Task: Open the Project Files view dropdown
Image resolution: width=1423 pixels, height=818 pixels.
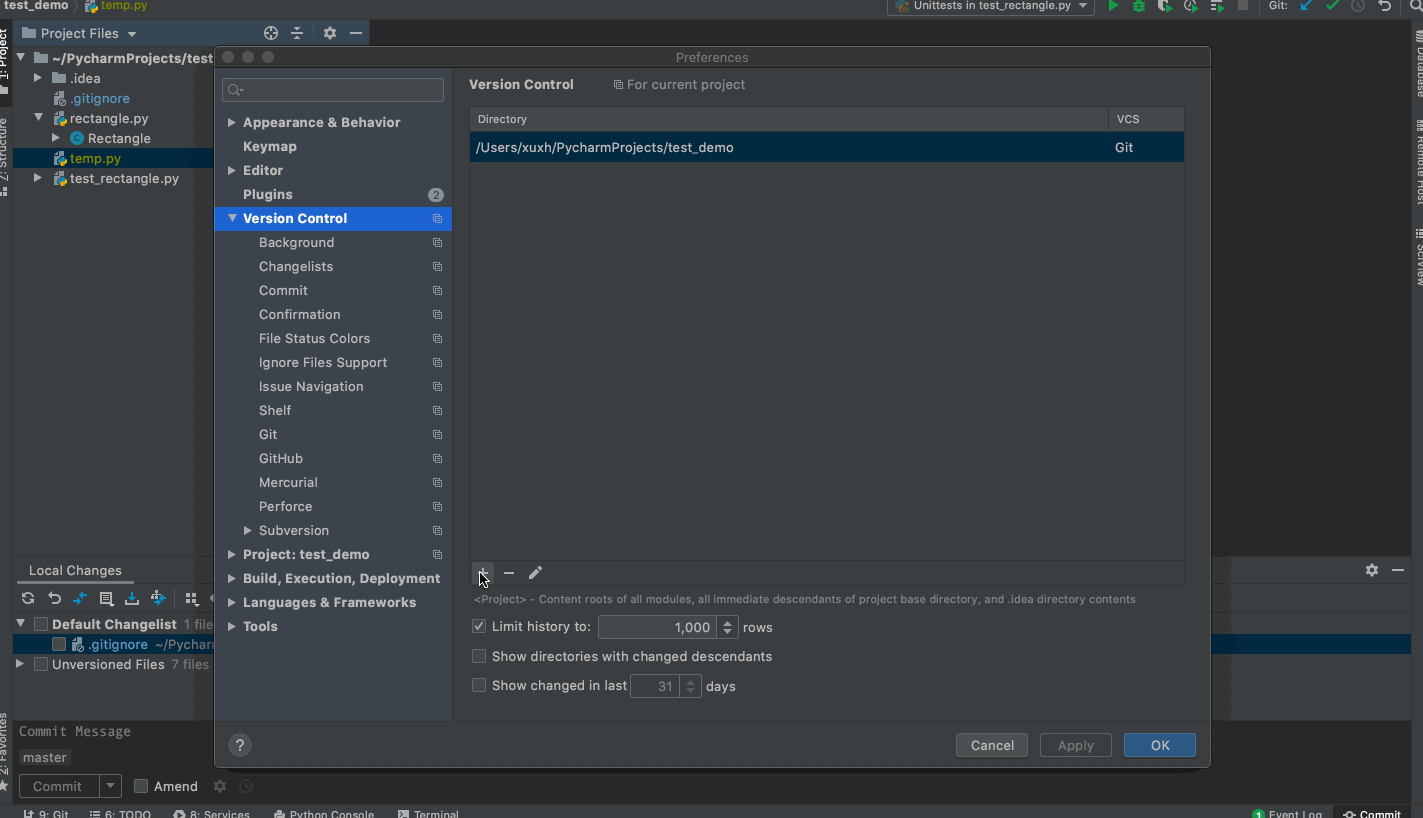Action: [x=131, y=34]
